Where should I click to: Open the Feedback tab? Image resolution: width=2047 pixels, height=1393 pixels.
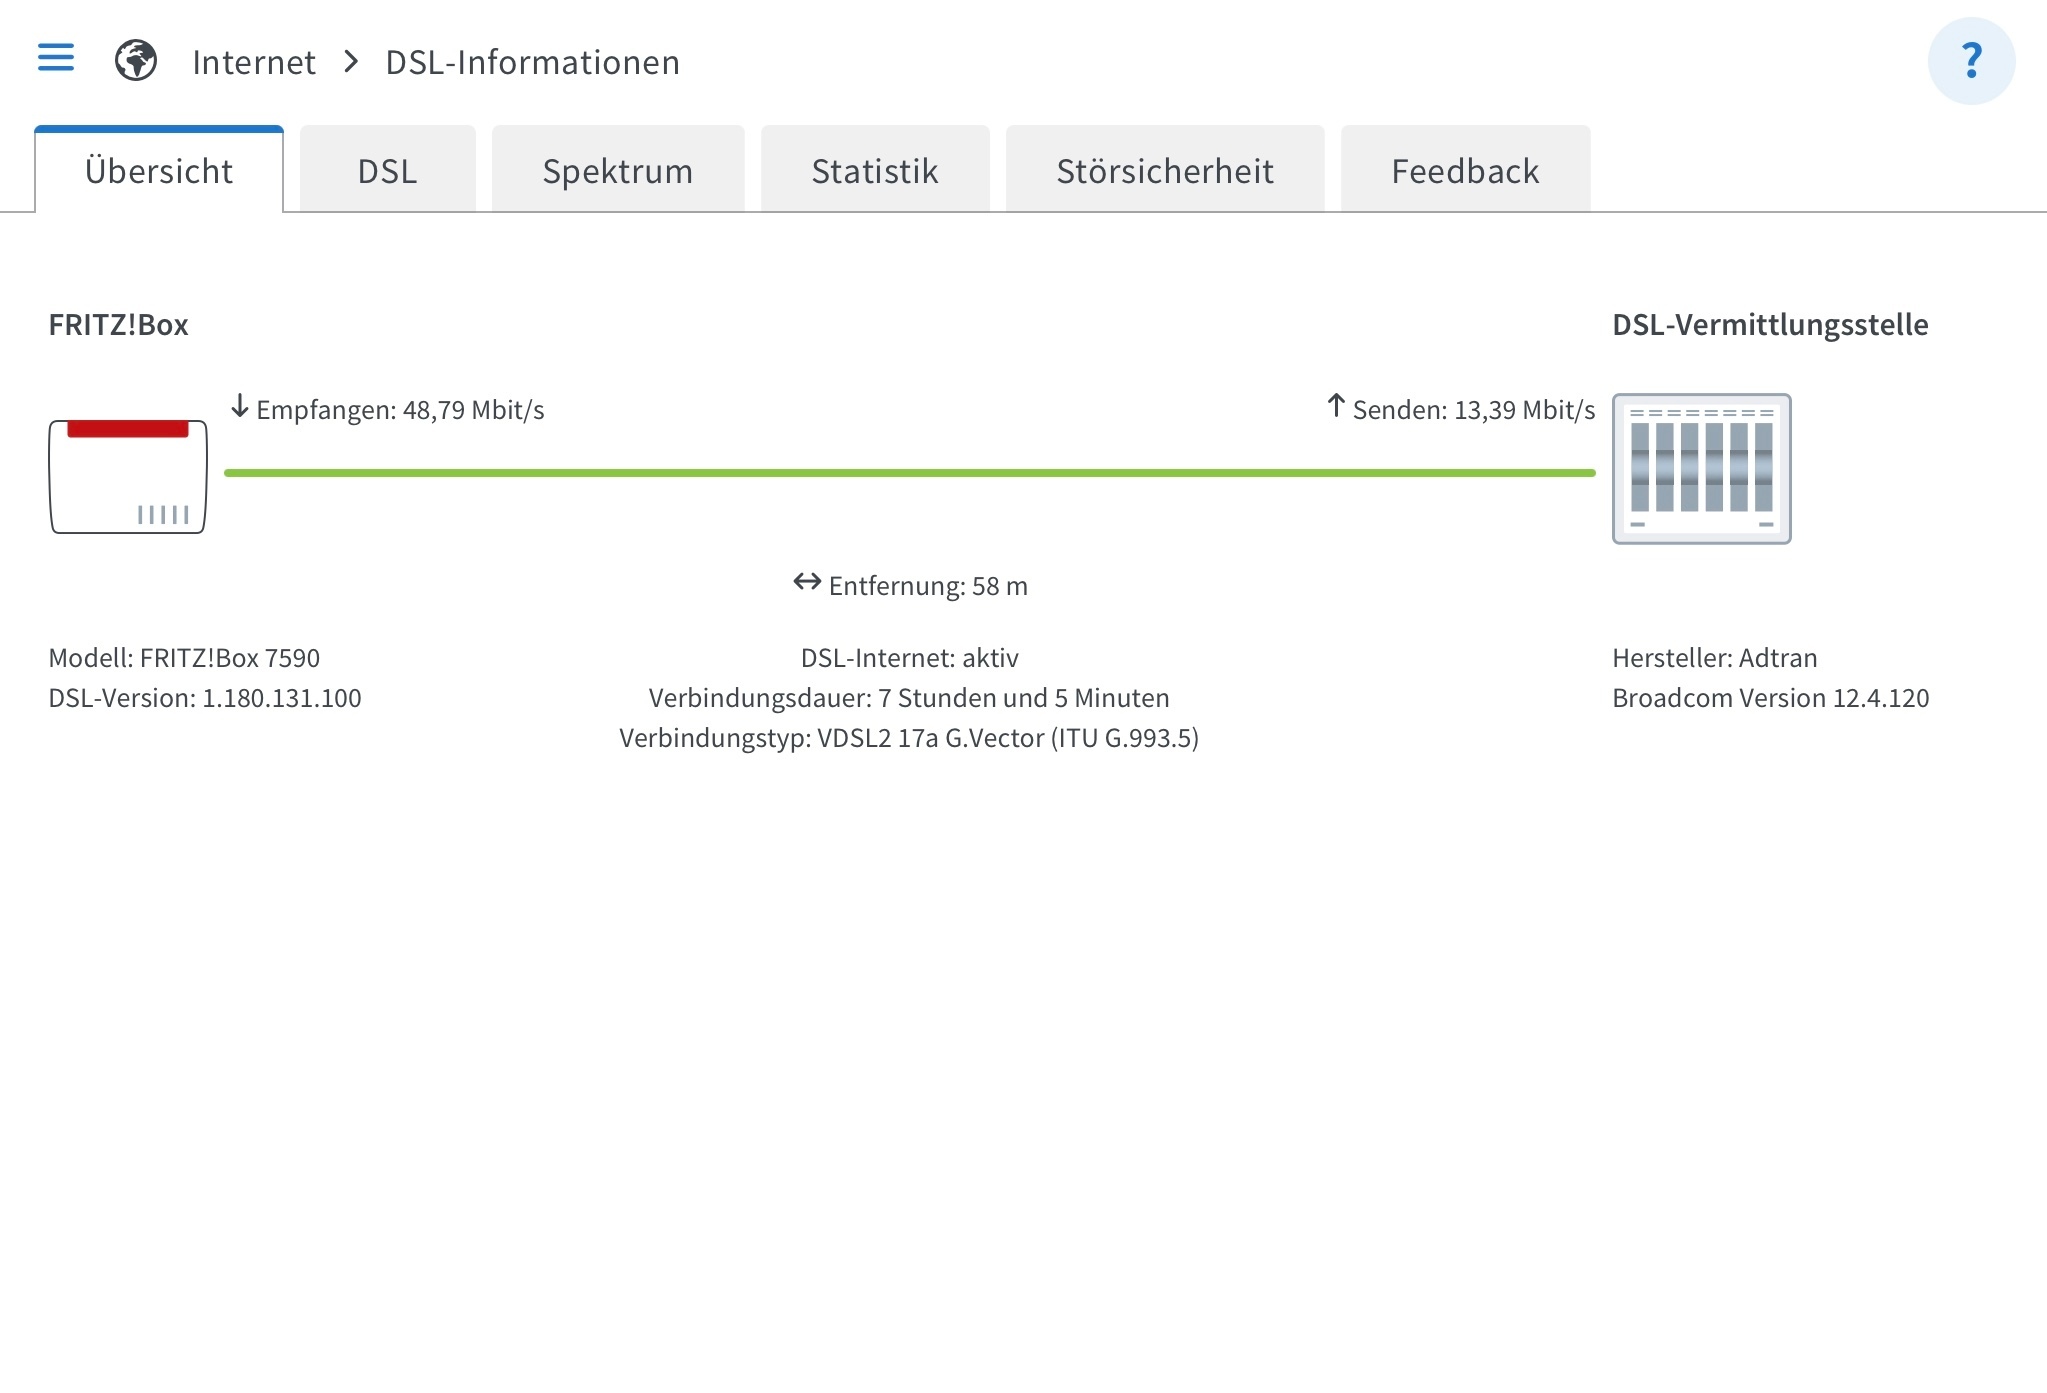[x=1465, y=170]
